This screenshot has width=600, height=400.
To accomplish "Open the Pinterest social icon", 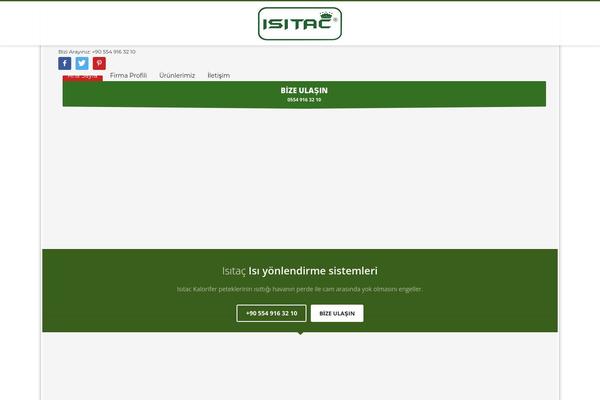I will tap(99, 63).
